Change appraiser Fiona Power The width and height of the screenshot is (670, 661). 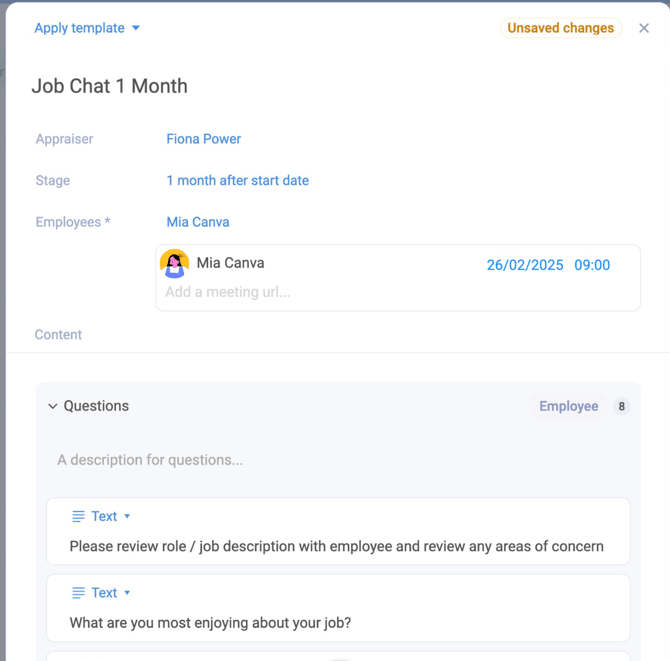click(203, 139)
